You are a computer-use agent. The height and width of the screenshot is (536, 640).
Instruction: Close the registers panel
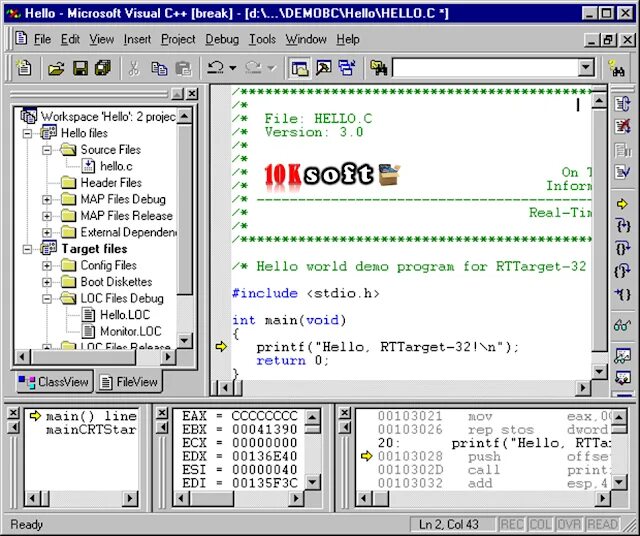pos(162,413)
